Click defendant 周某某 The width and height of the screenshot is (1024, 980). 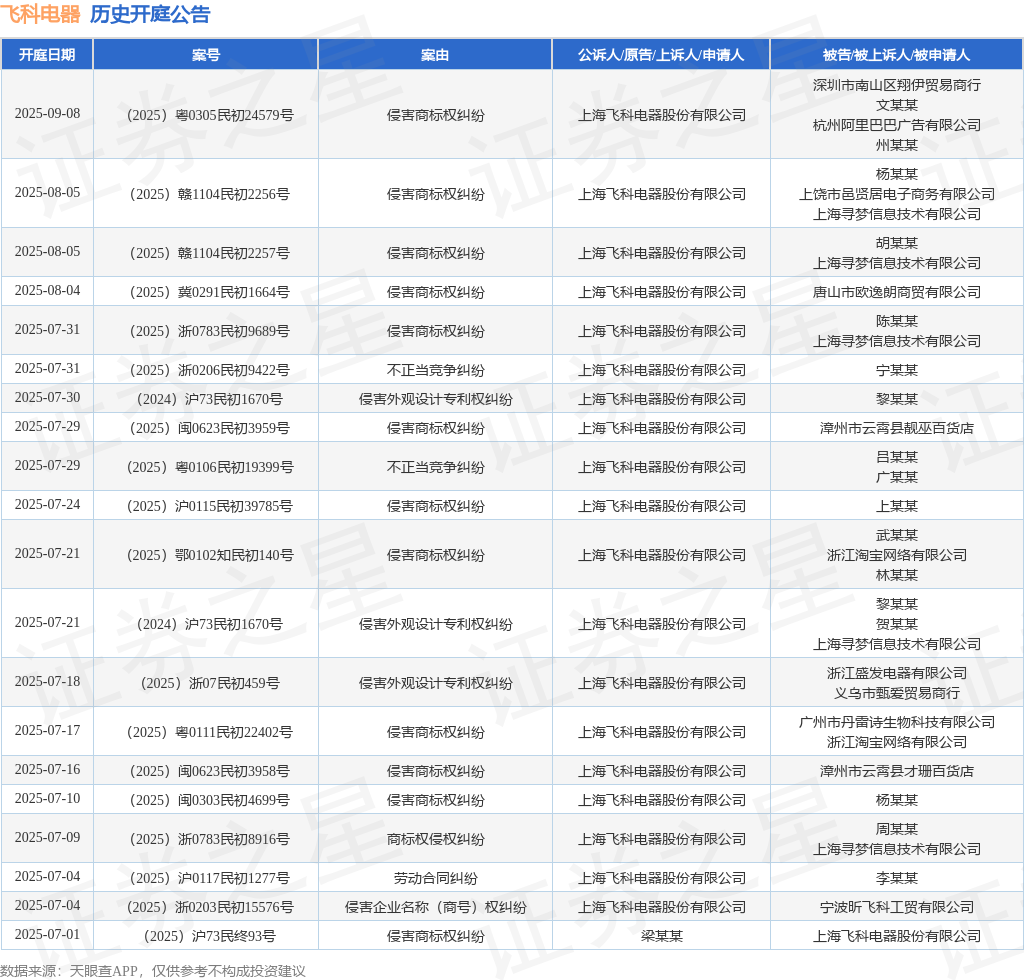[897, 829]
